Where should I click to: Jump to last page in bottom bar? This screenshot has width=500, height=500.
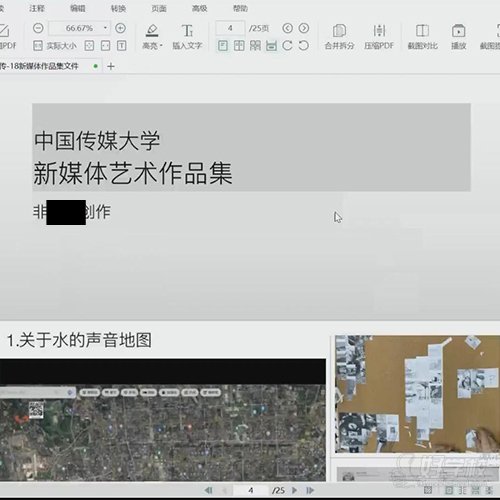coord(310,490)
